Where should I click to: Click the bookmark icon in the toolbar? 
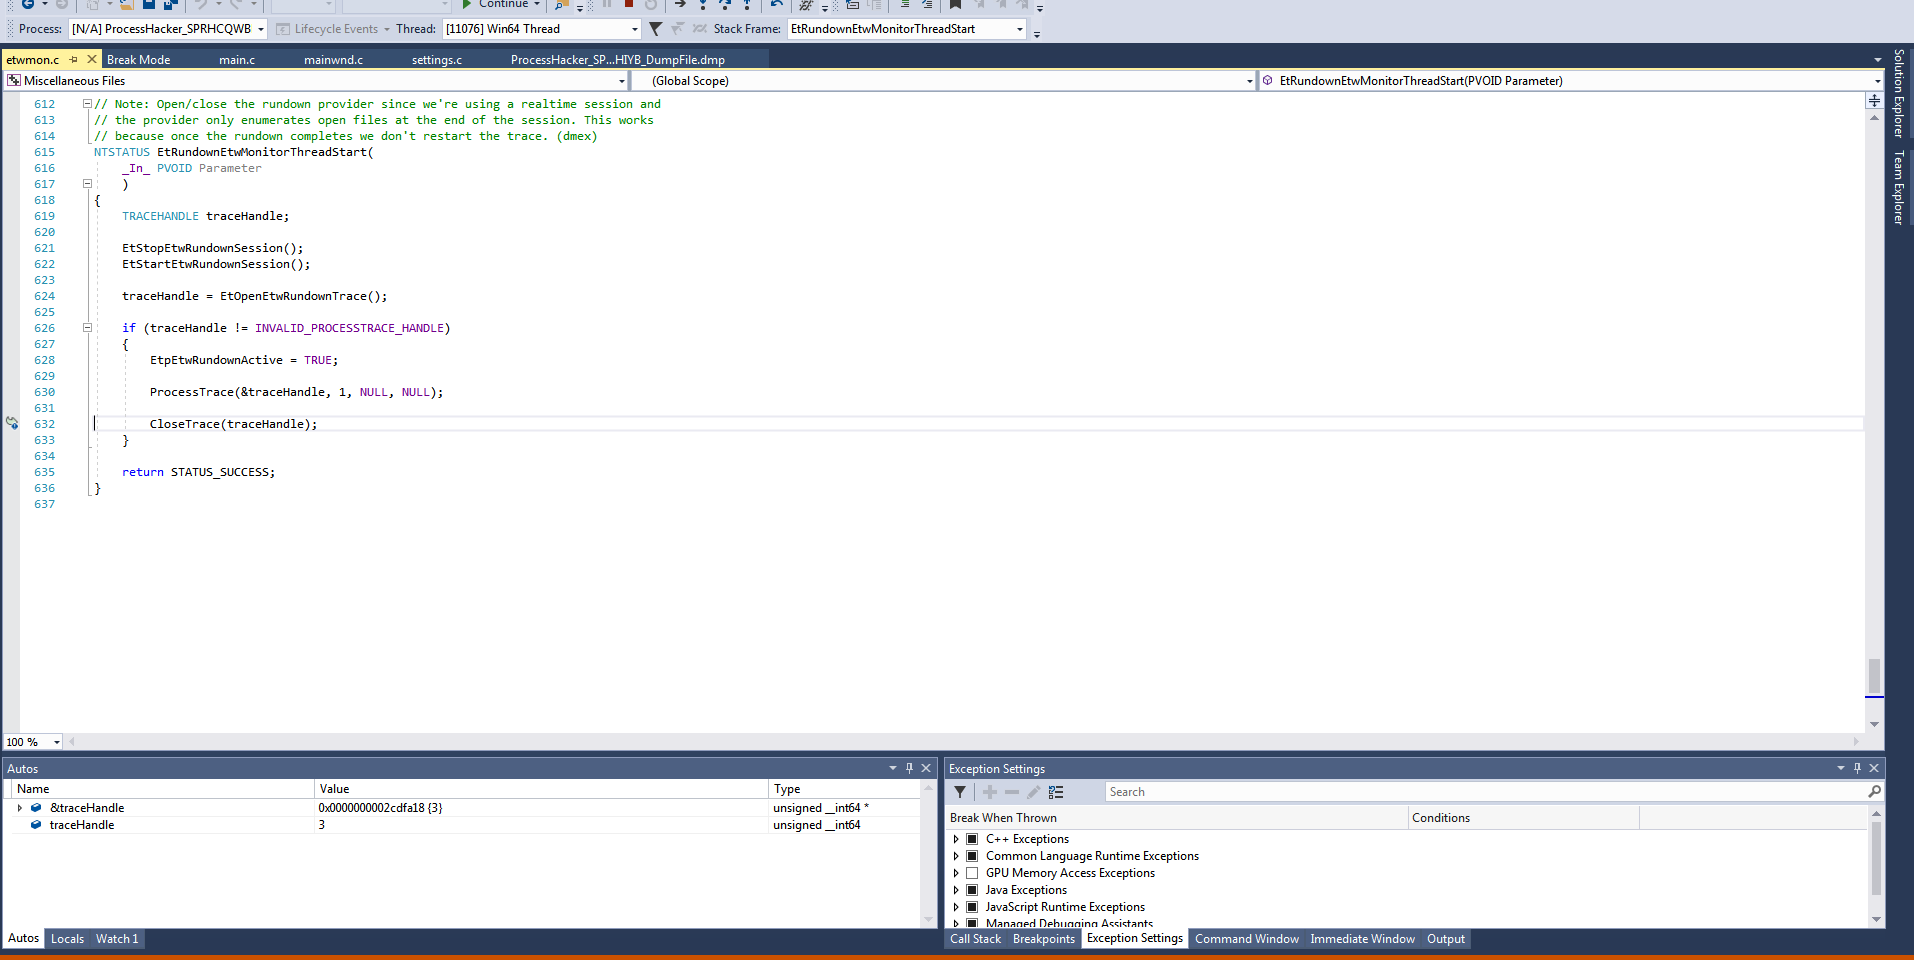(x=955, y=4)
